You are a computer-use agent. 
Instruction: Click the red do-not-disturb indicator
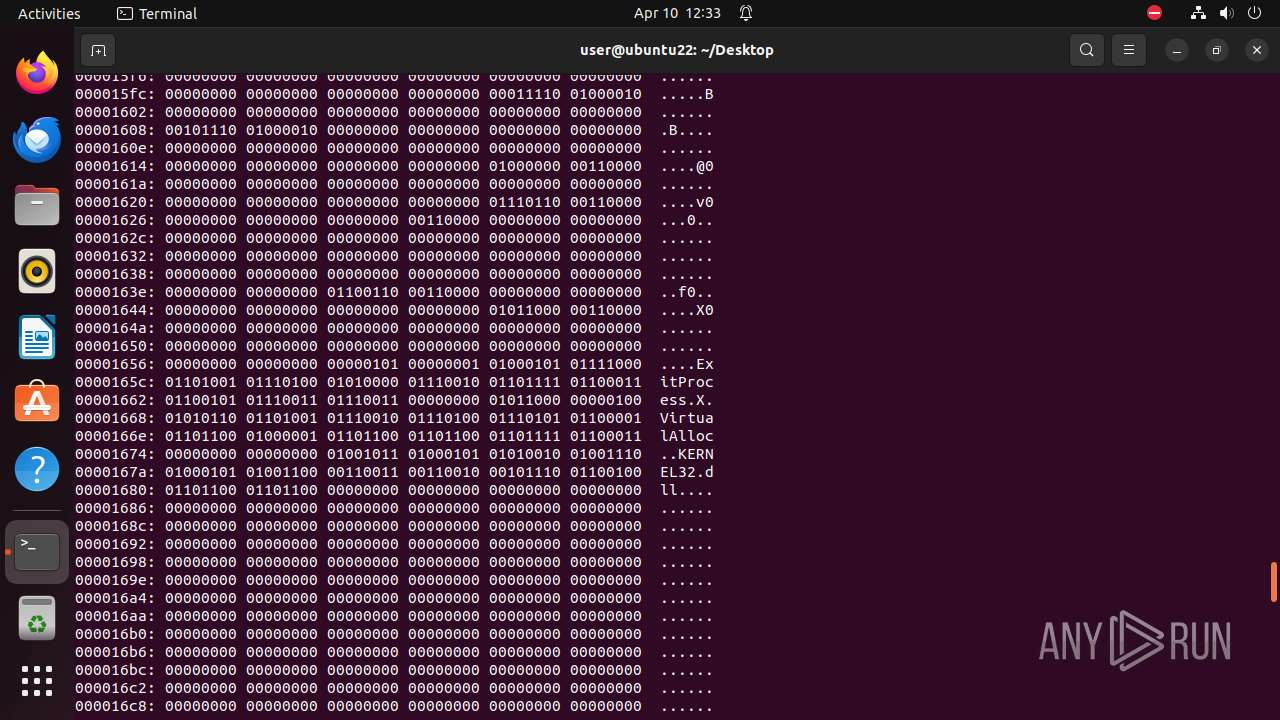click(1155, 13)
